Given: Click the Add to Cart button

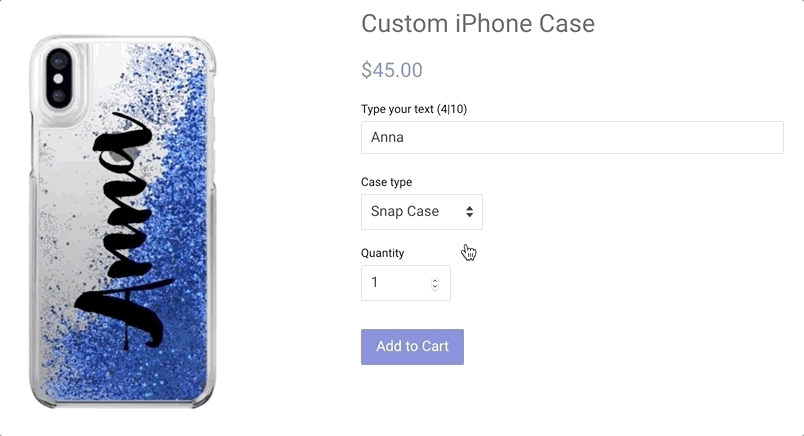Looking at the screenshot, I should click(x=412, y=347).
